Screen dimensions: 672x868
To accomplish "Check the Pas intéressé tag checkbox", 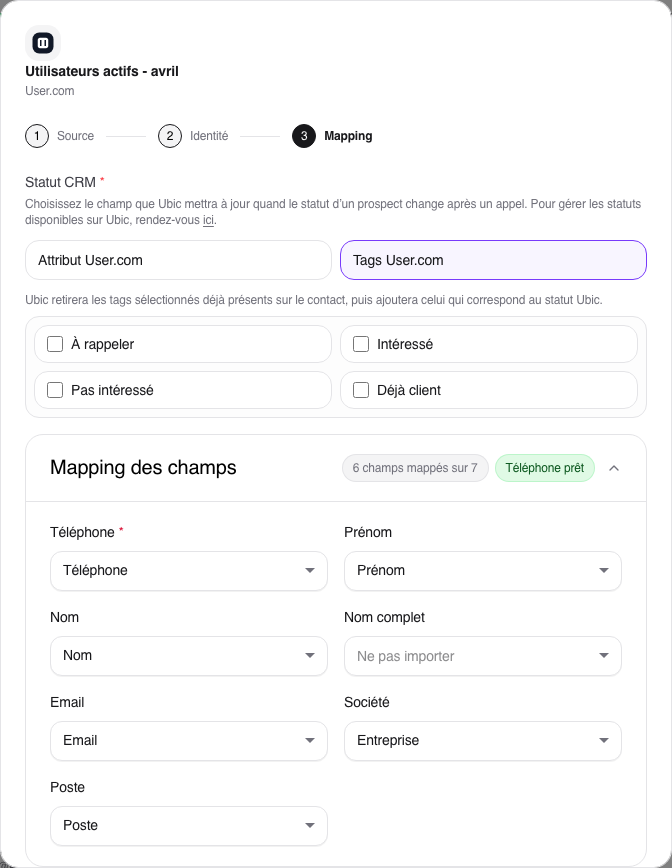I will point(55,390).
